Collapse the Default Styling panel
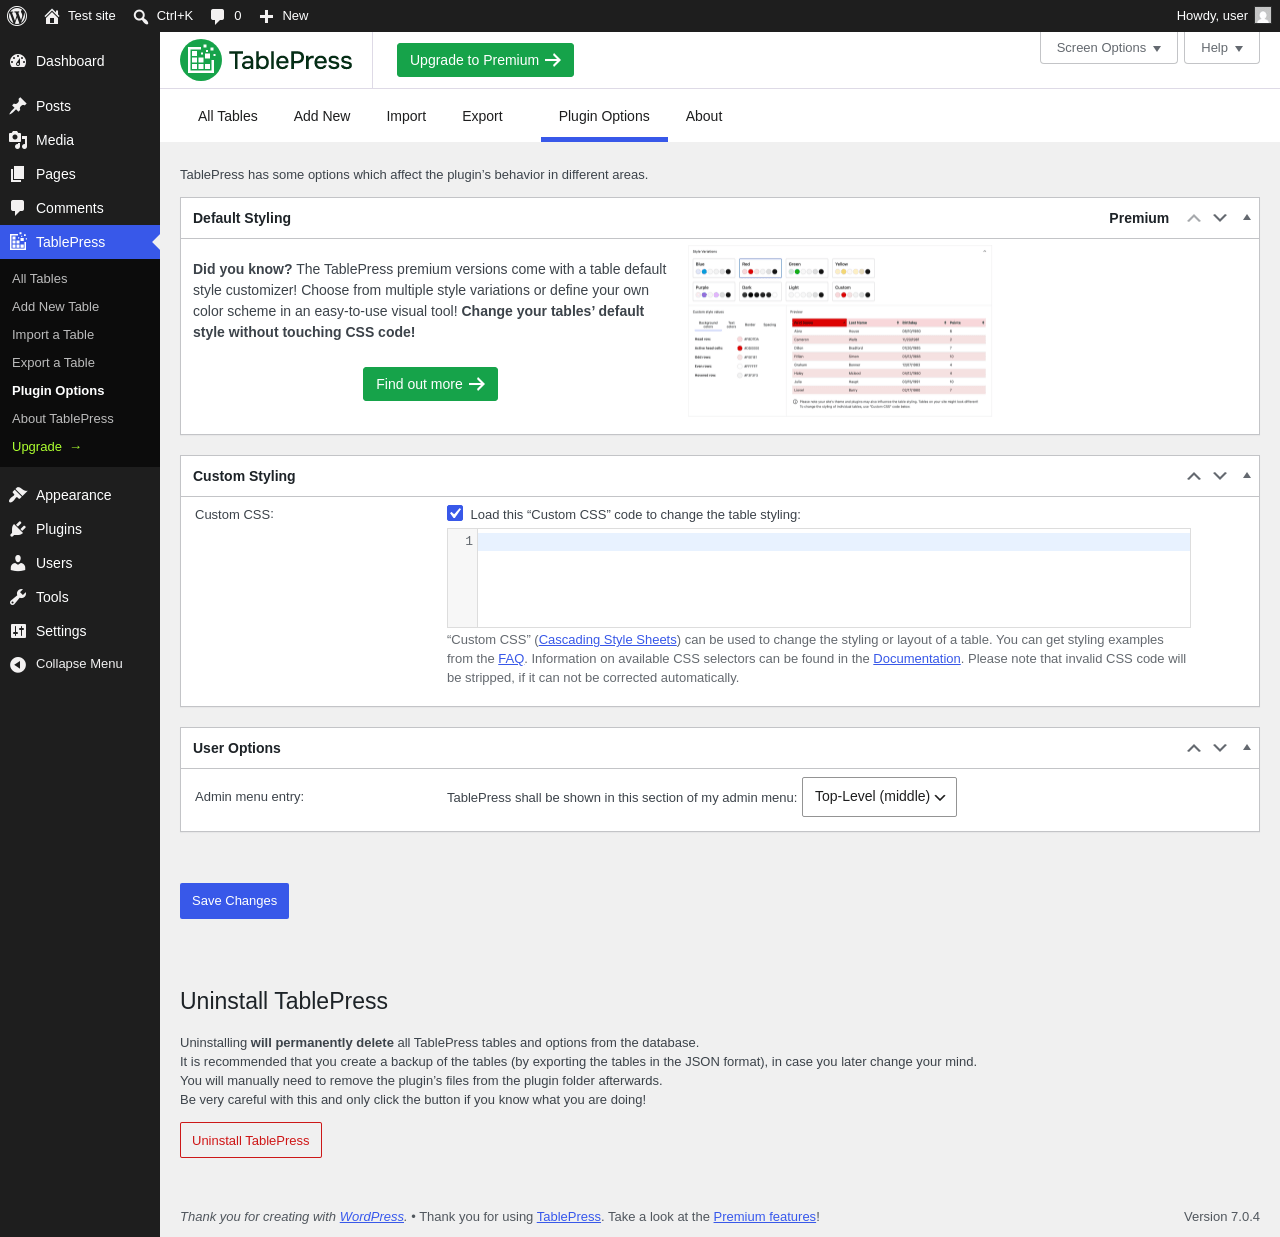Viewport: 1280px width, 1237px height. [1247, 217]
